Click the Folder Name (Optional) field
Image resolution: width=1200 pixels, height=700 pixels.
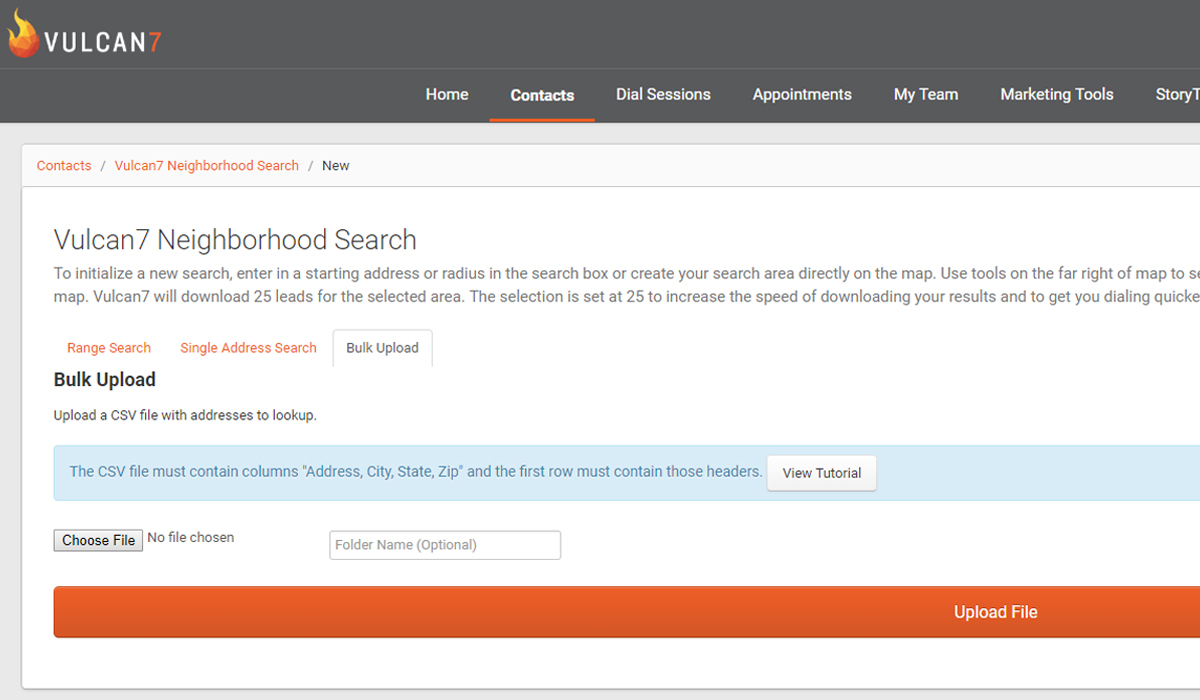445,545
